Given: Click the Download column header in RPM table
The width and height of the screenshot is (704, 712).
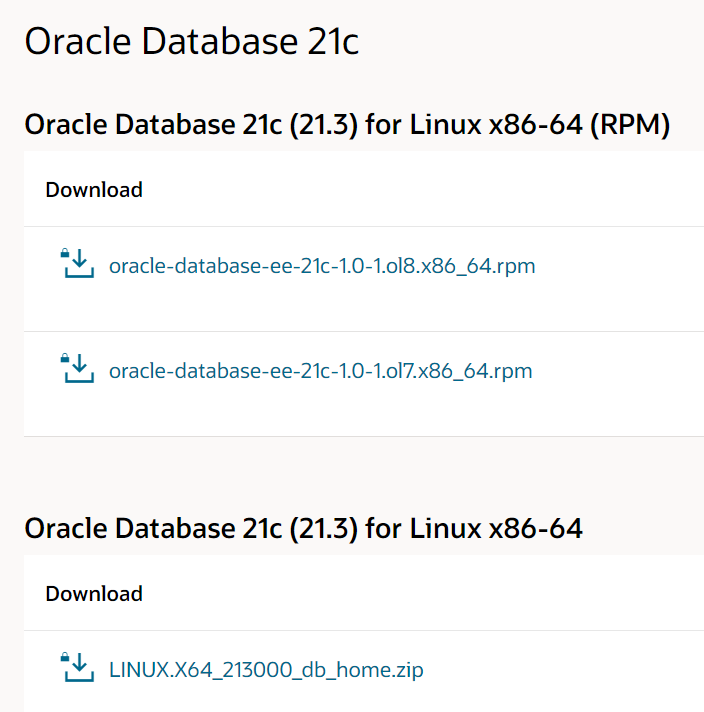Looking at the screenshot, I should pyautogui.click(x=94, y=189).
